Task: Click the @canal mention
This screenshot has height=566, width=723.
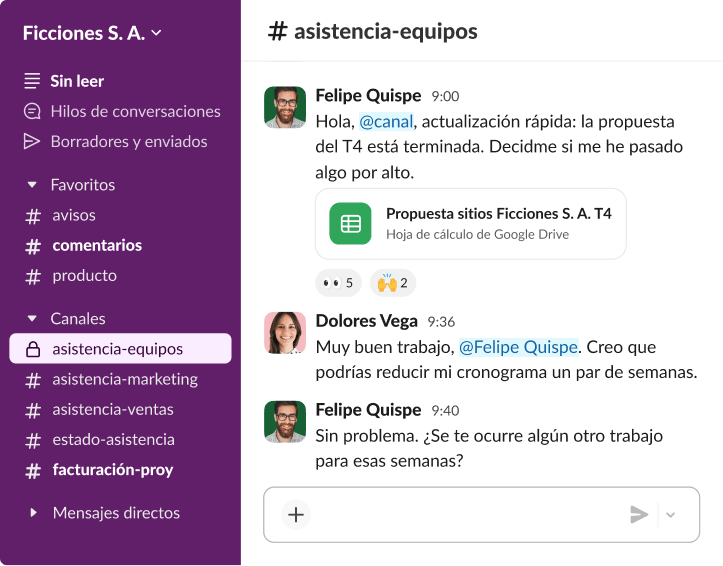Action: 386,122
